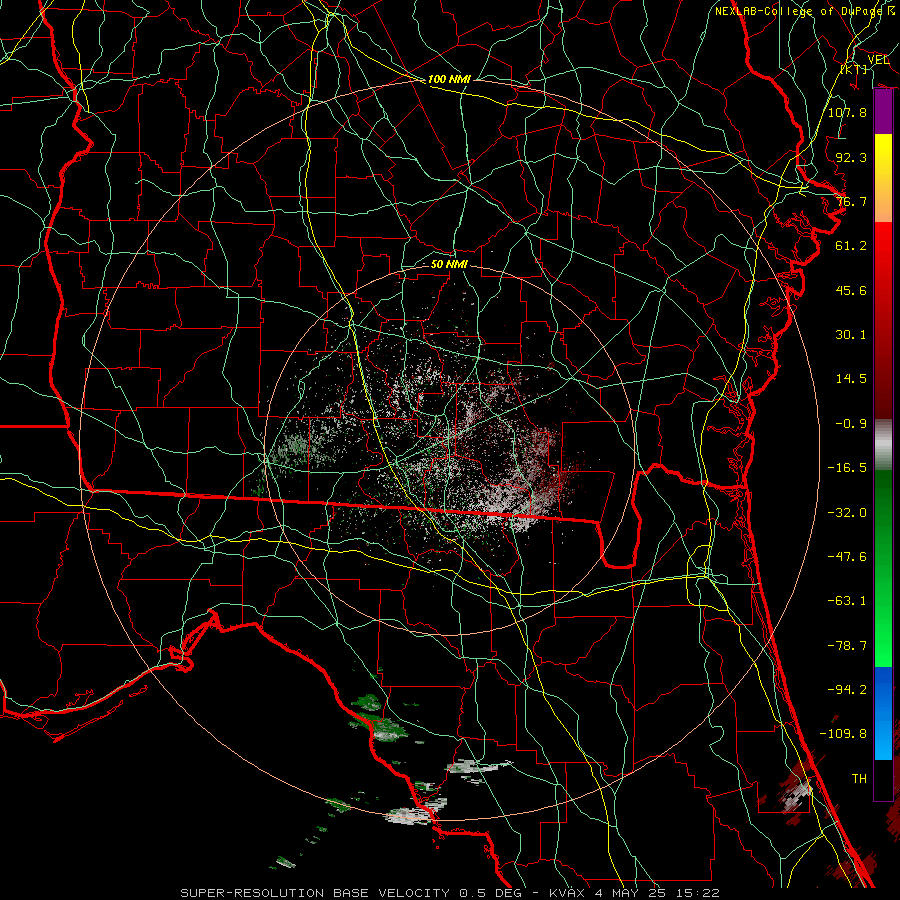Click the 61.2 legend value
This screenshot has width=900, height=900.
[851, 246]
